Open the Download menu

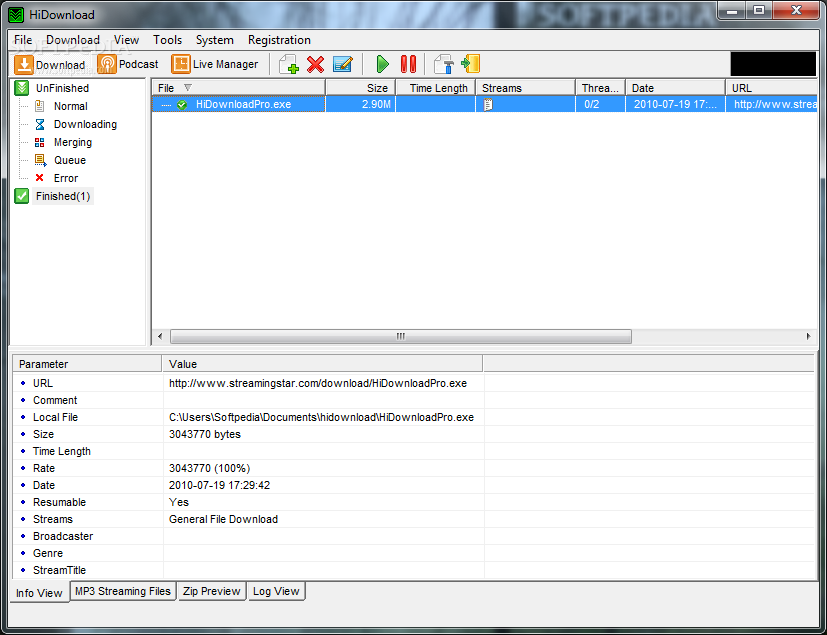coord(73,40)
